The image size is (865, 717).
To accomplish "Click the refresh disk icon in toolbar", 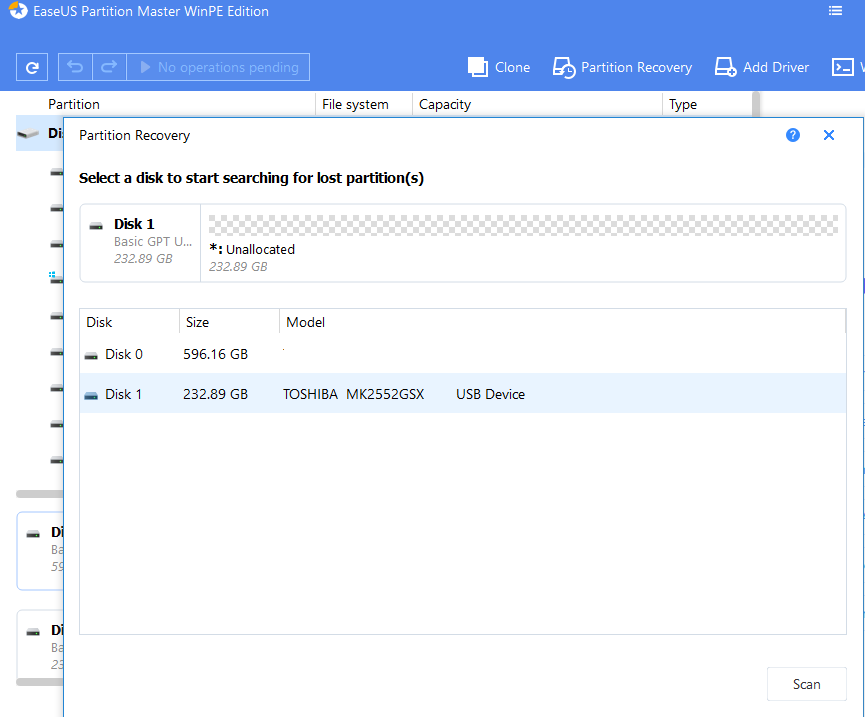I will pyautogui.click(x=32, y=67).
